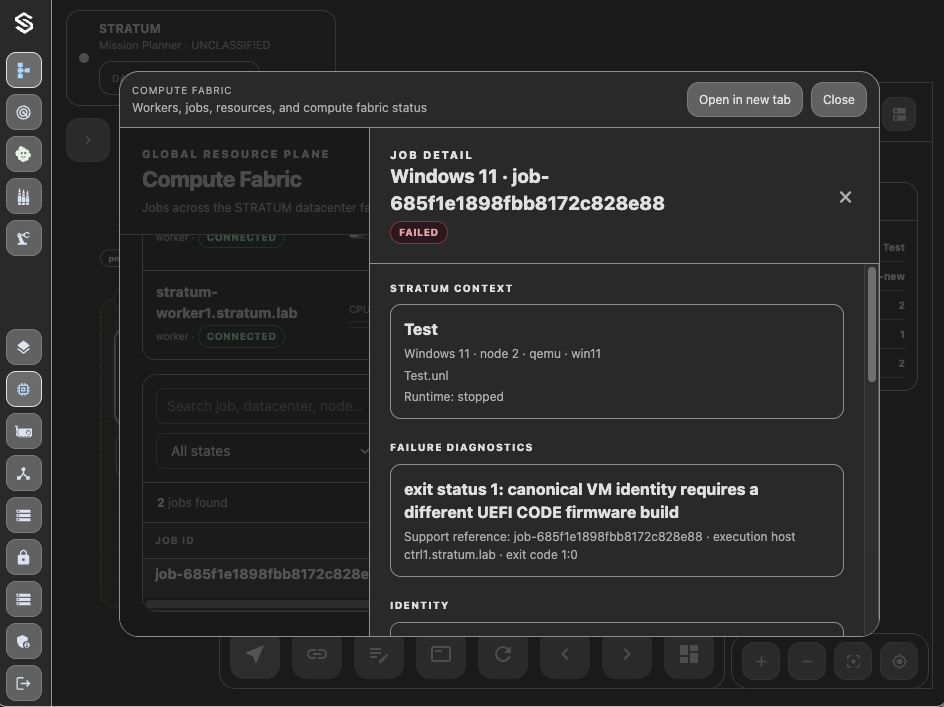Screen dimensions: 944x707
Task: Click the STRATUM logo icon
Action: (23, 23)
